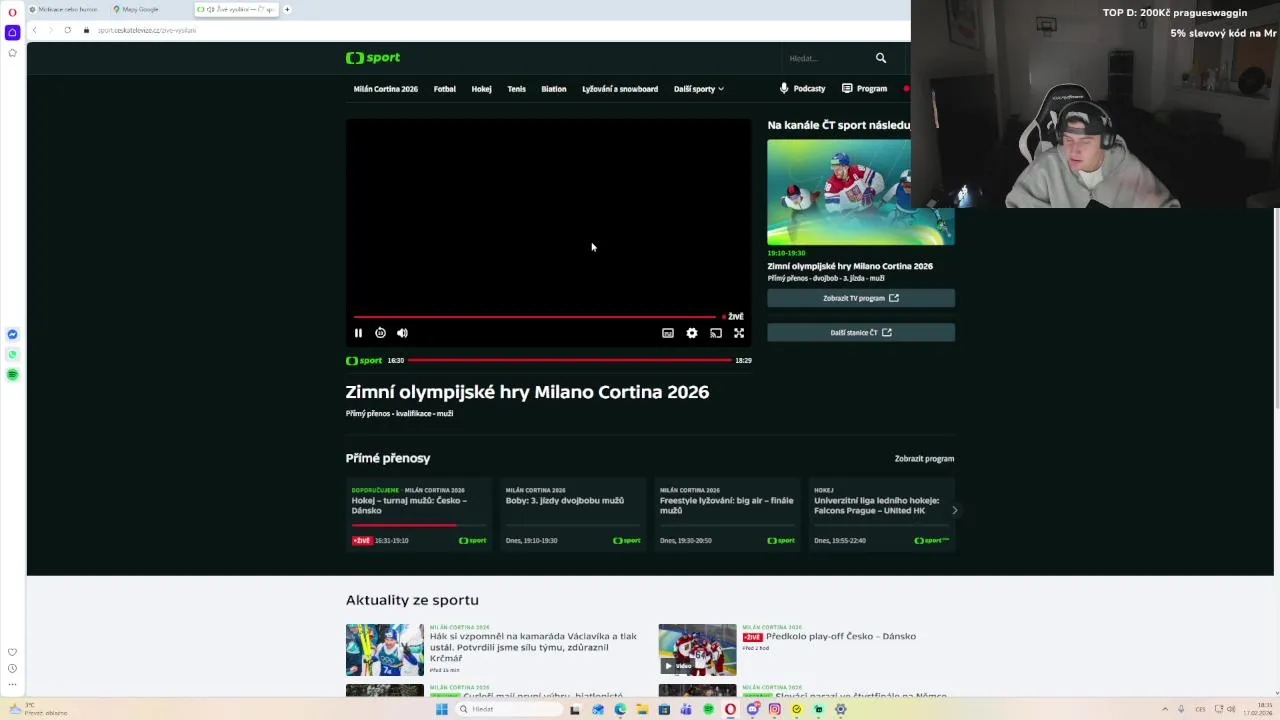Enter fullscreen video mode
This screenshot has height=720, width=1280.
click(x=739, y=333)
